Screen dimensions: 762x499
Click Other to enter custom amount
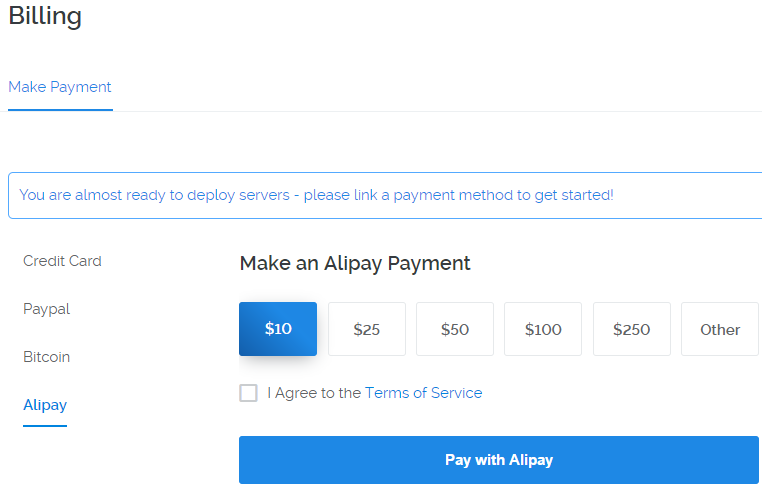[x=720, y=329]
